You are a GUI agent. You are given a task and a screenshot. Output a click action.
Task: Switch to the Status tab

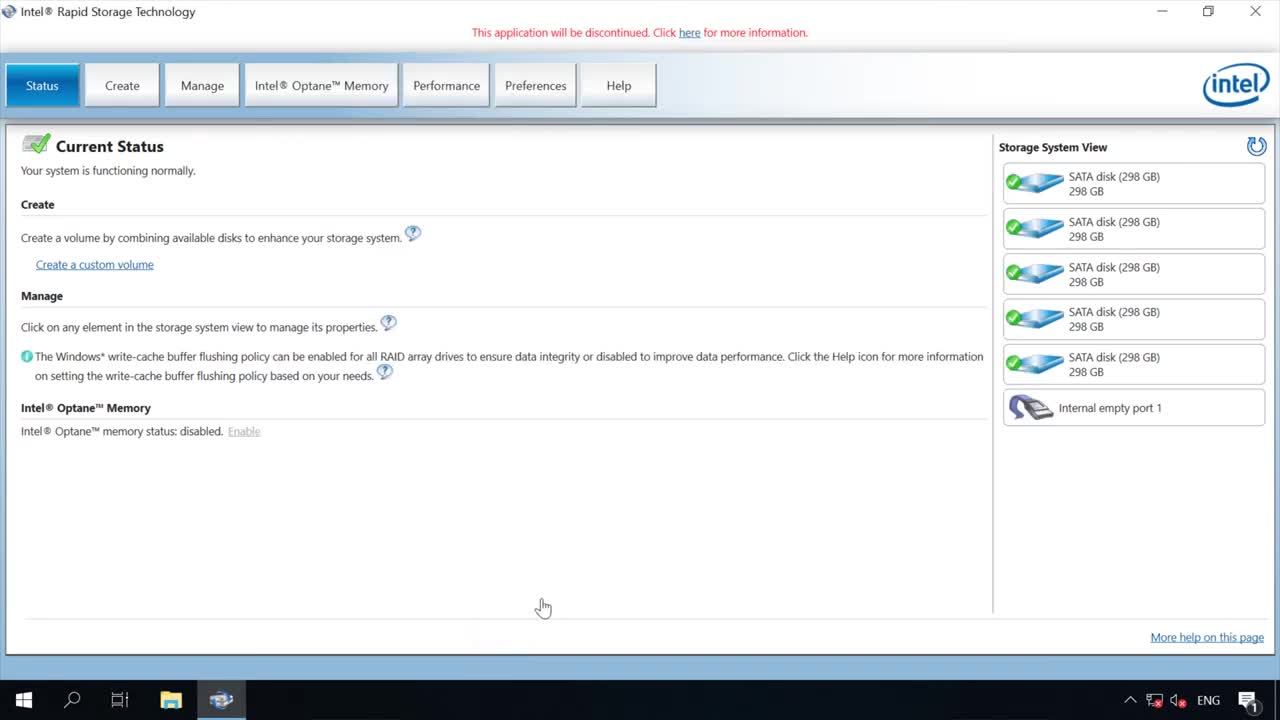42,86
